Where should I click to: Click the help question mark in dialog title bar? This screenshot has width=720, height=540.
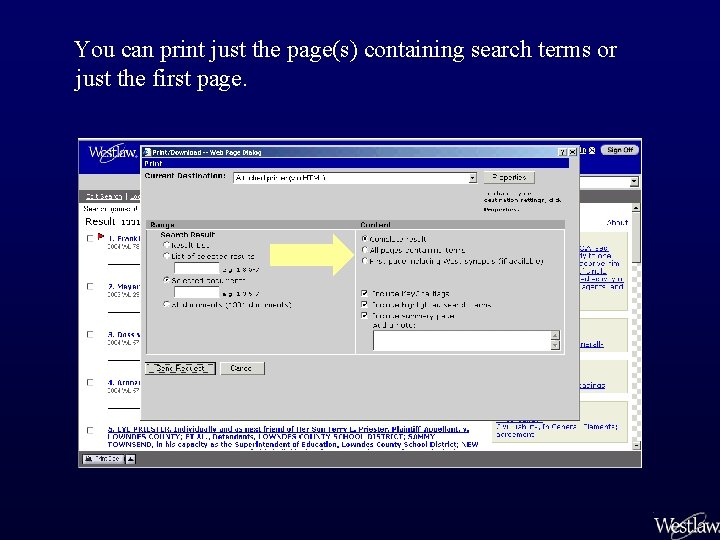562,152
